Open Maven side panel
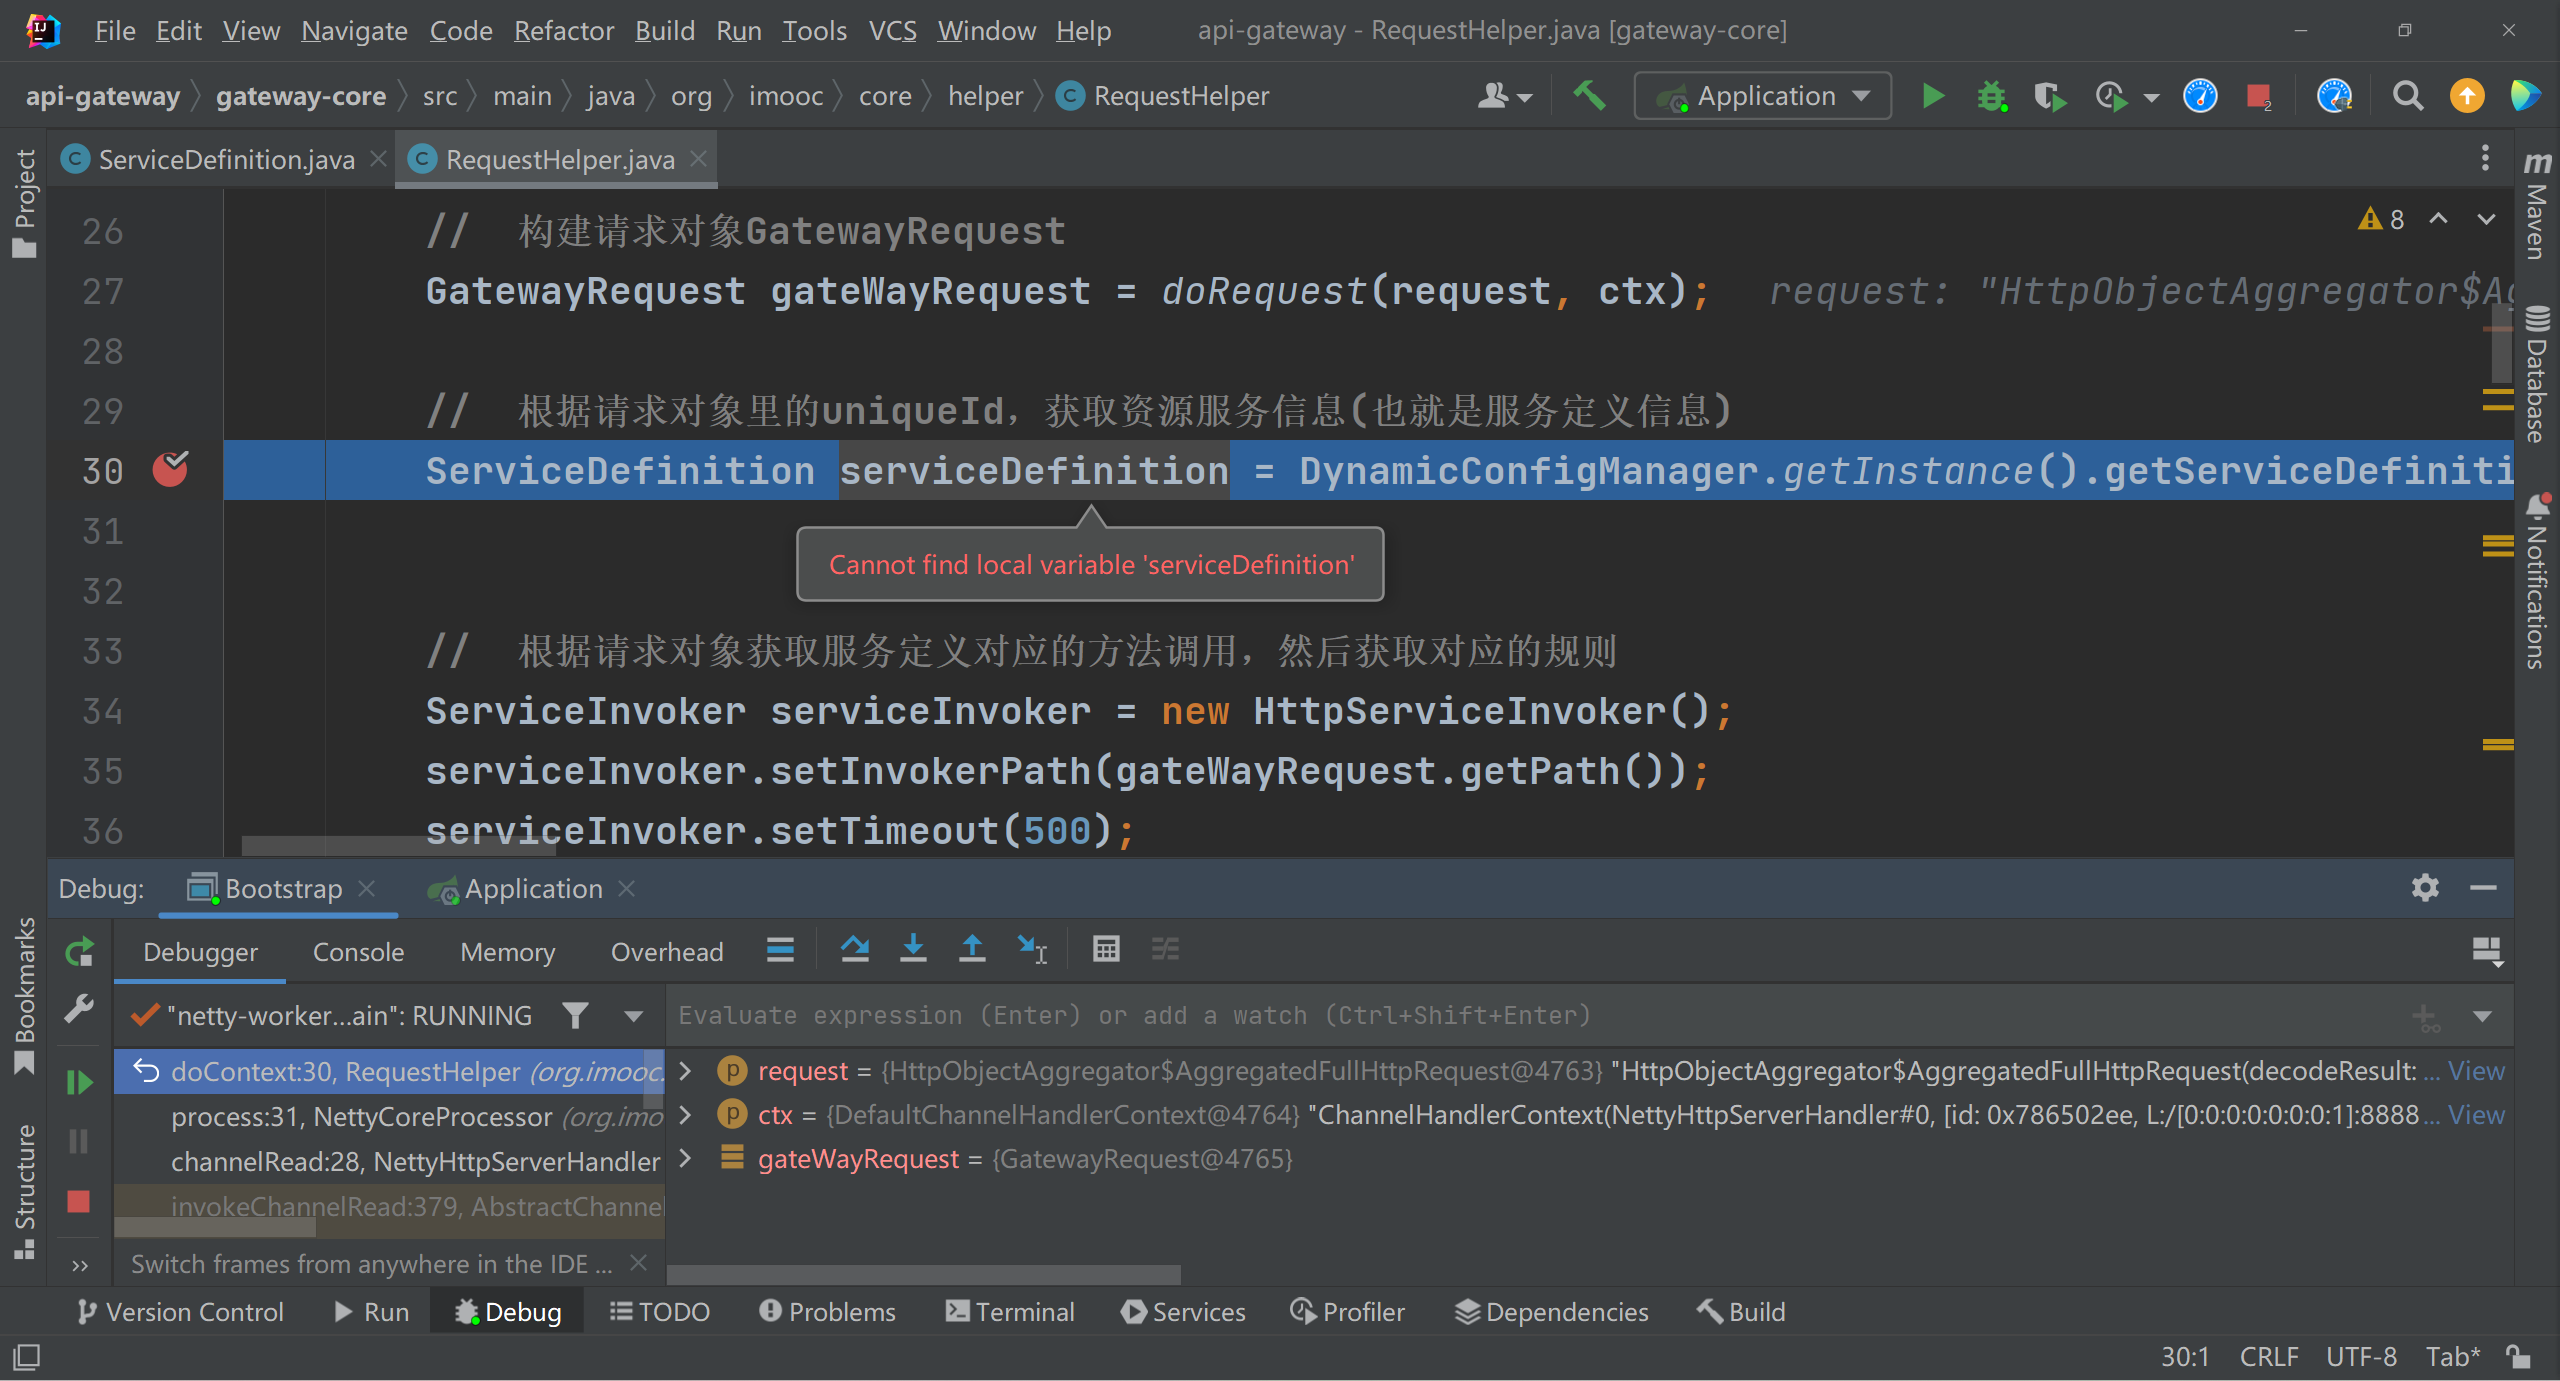This screenshot has width=2560, height=1381. click(2537, 205)
